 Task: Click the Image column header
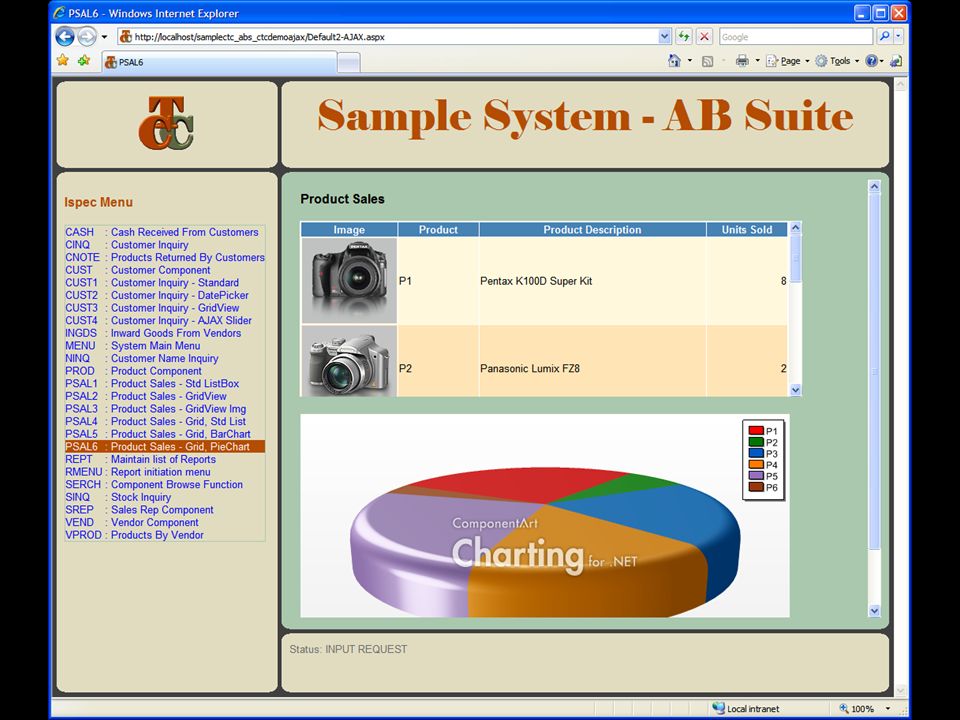[349, 230]
